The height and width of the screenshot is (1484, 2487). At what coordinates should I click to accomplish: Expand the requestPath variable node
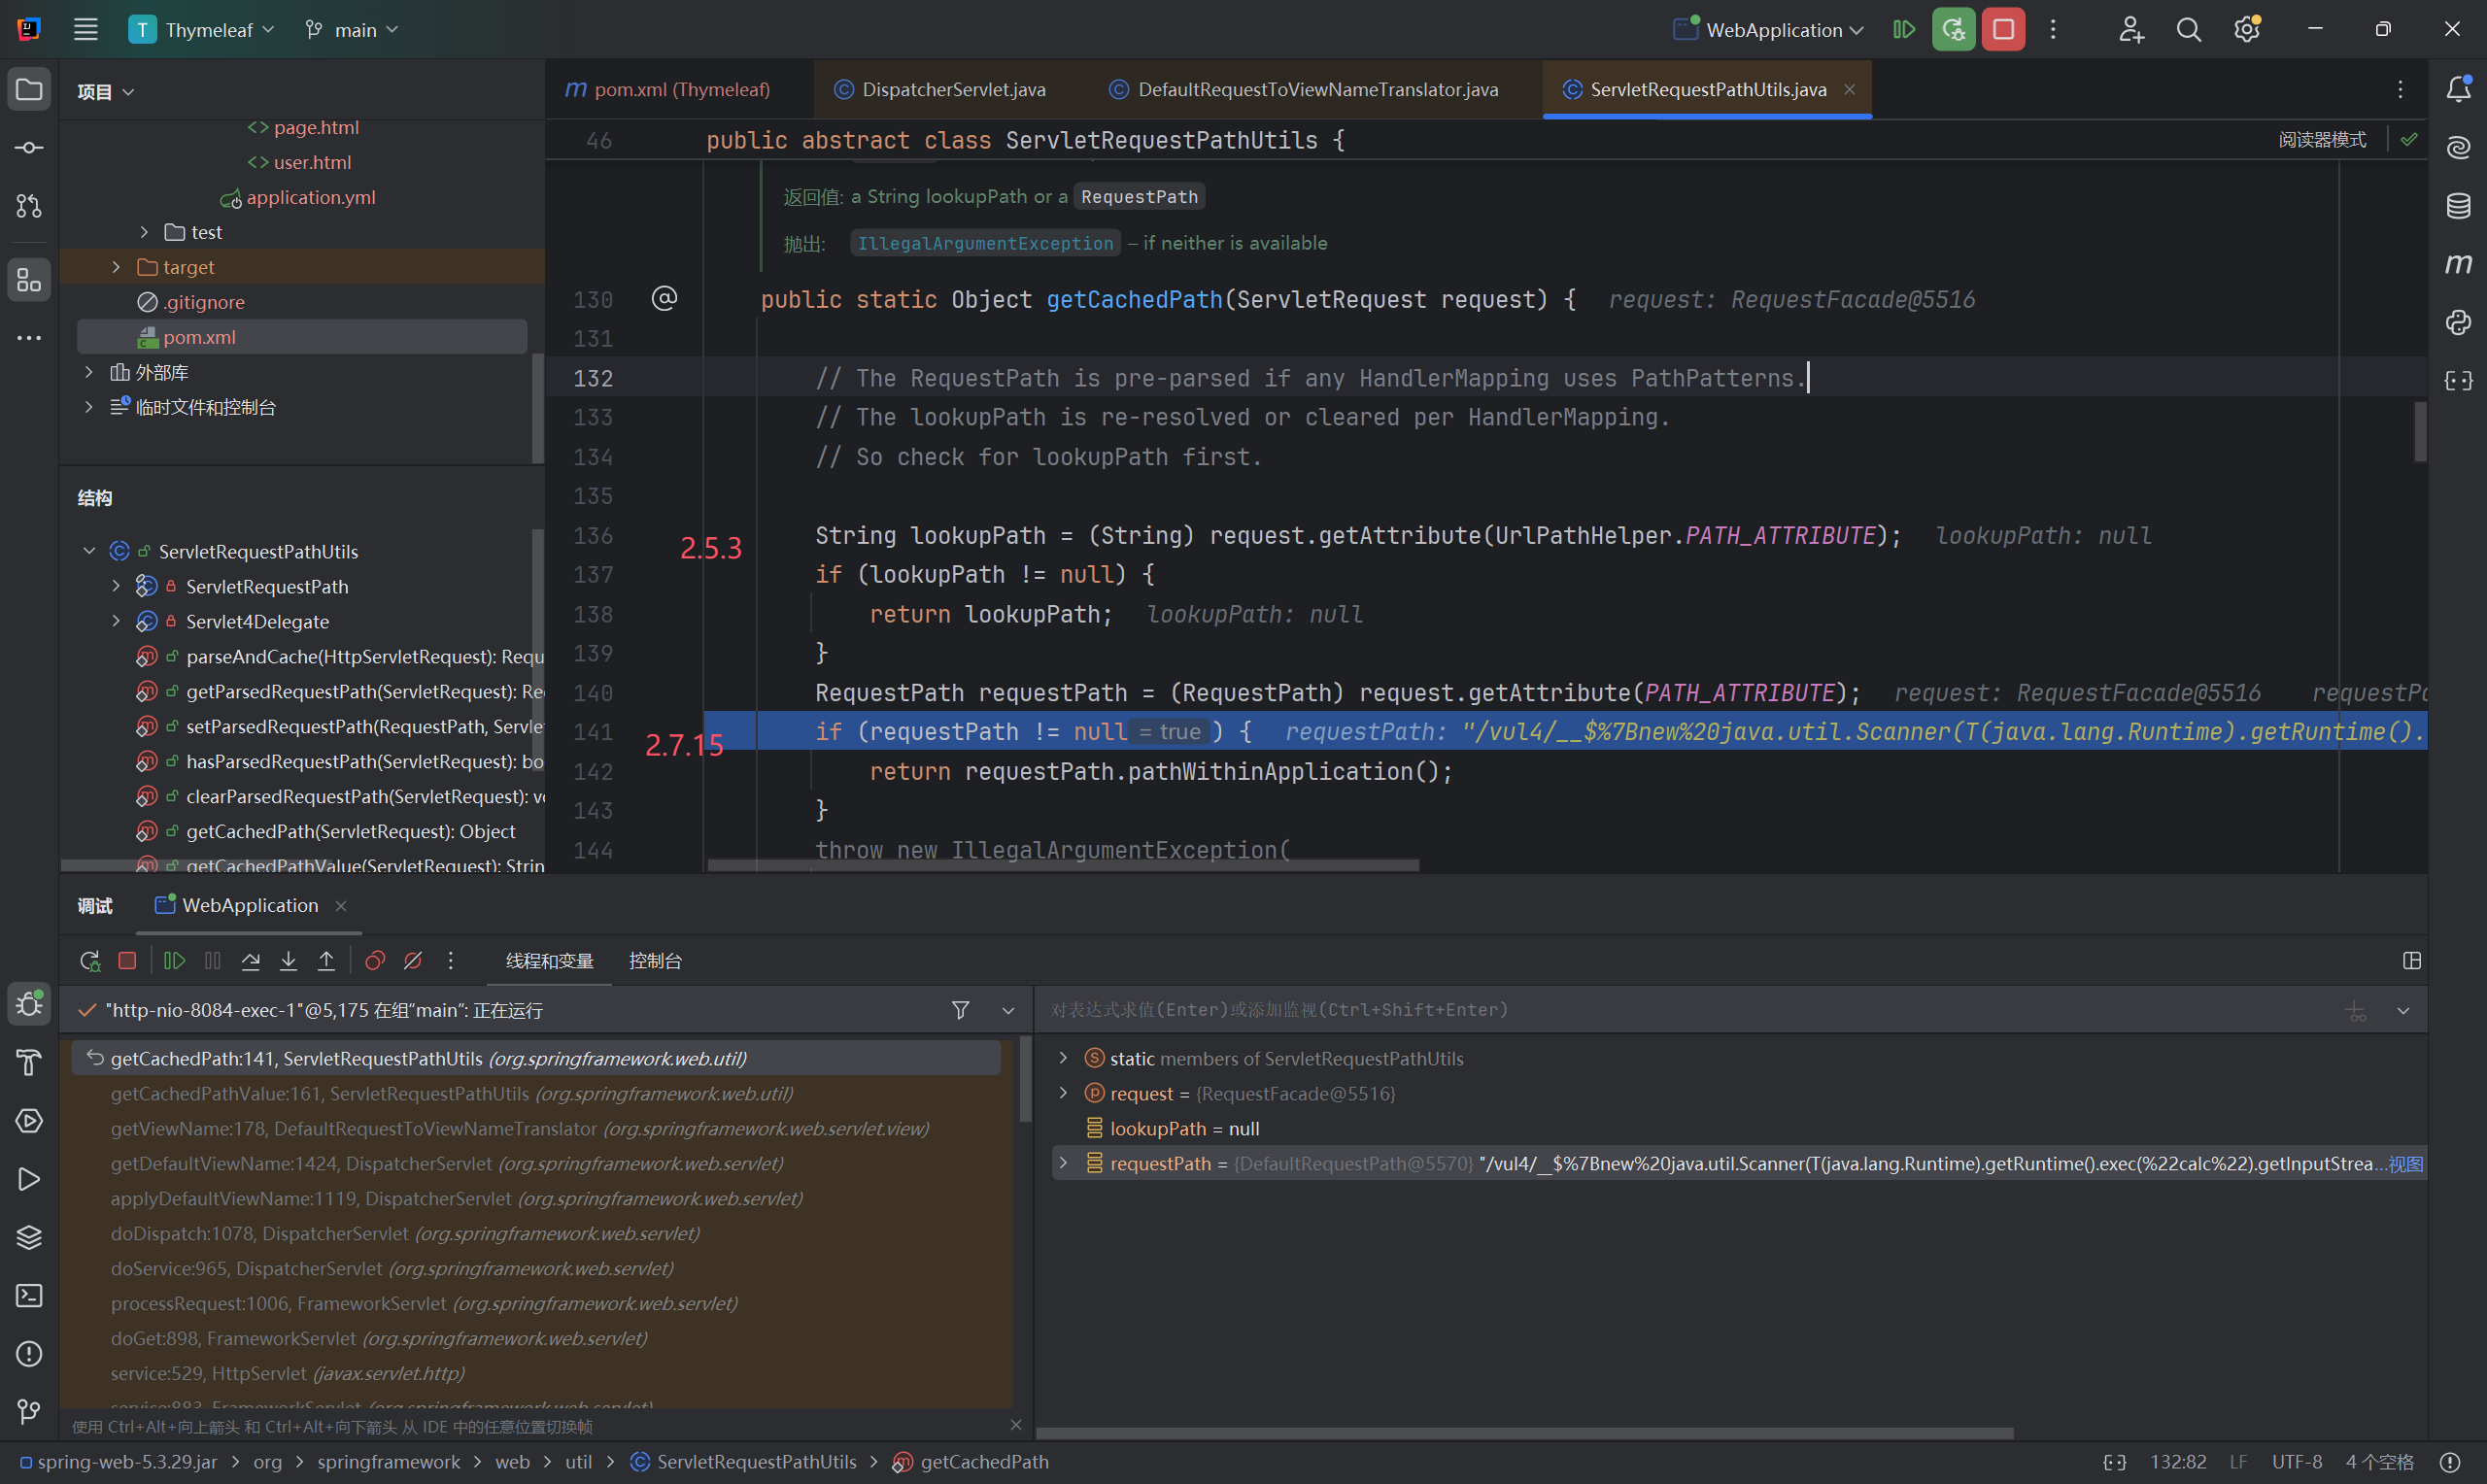1063,1163
